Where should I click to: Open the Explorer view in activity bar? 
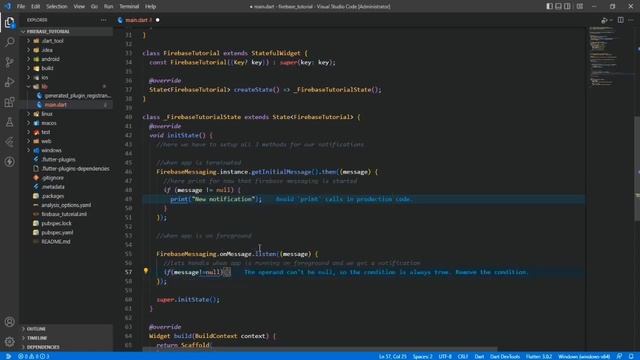pyautogui.click(x=9, y=22)
